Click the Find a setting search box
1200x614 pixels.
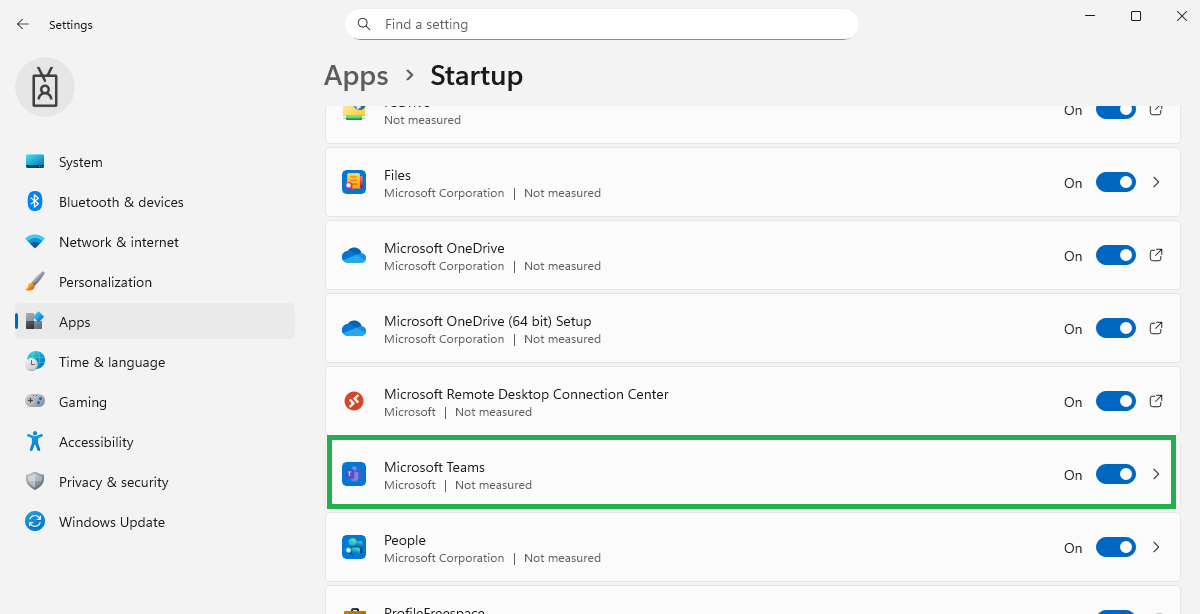point(602,24)
